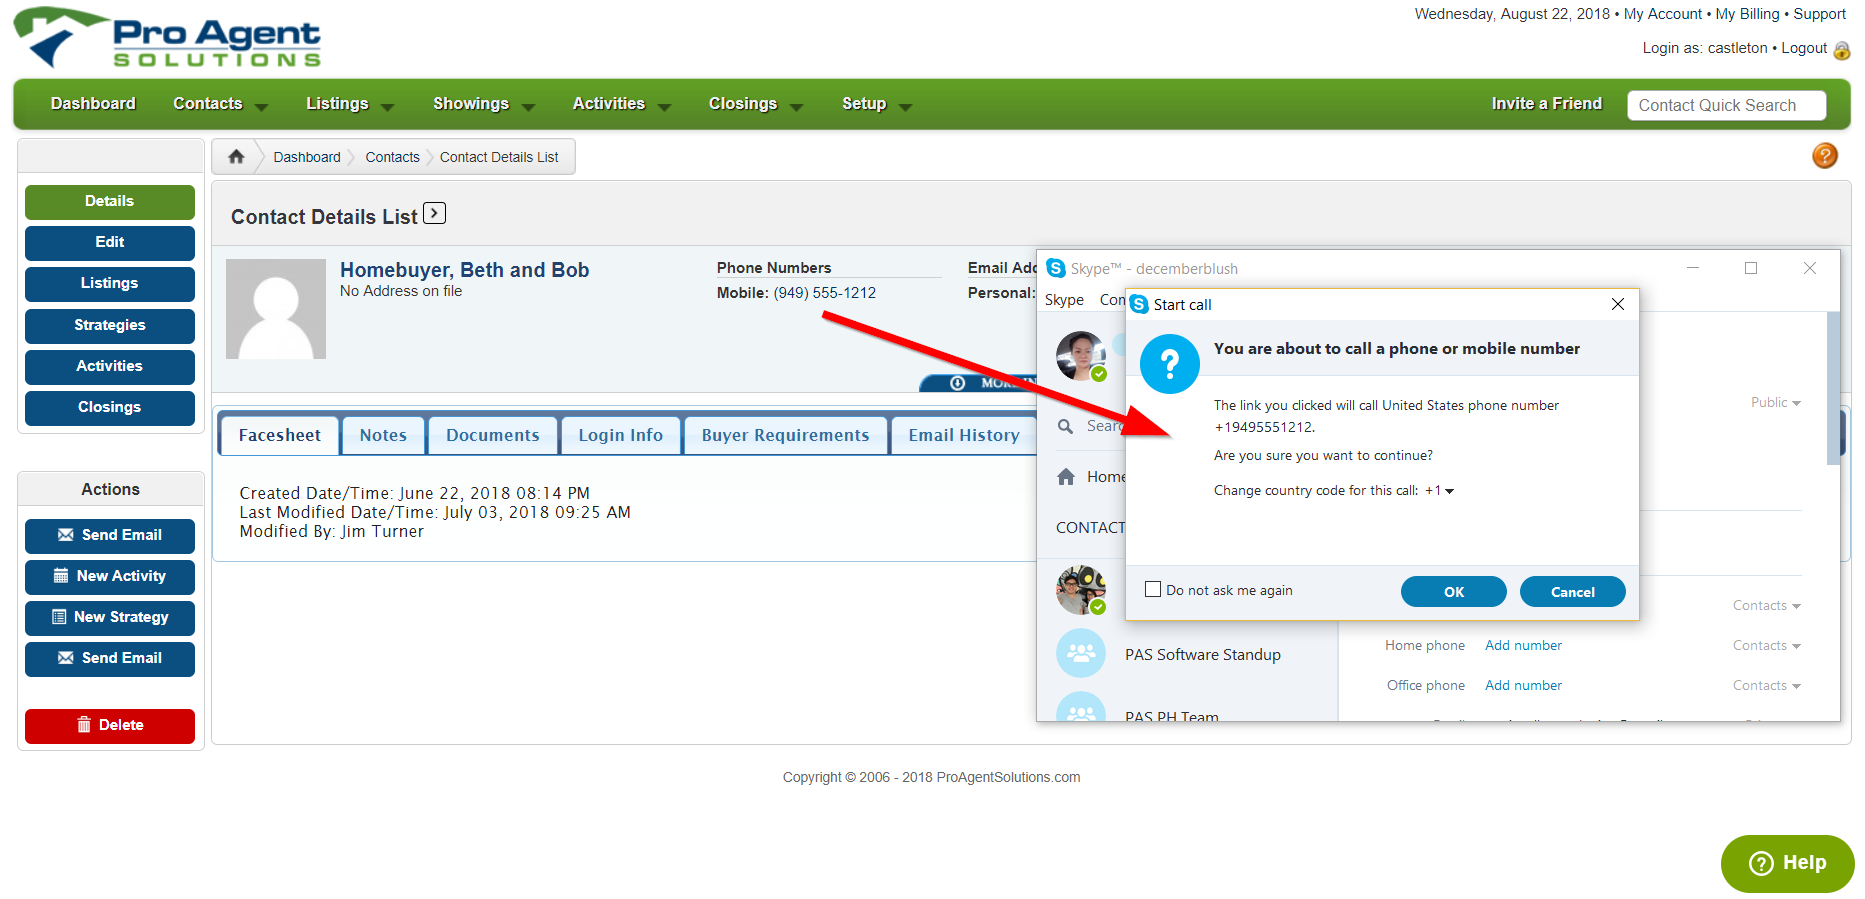Click Add number for Office phone
This screenshot has width=1865, height=899.
tap(1523, 686)
